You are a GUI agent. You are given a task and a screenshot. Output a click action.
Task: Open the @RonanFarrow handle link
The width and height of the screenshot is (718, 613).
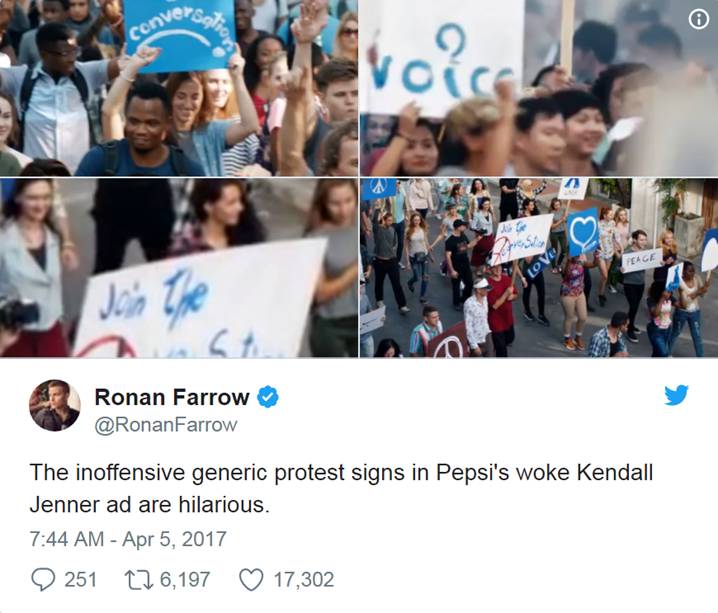point(166,425)
